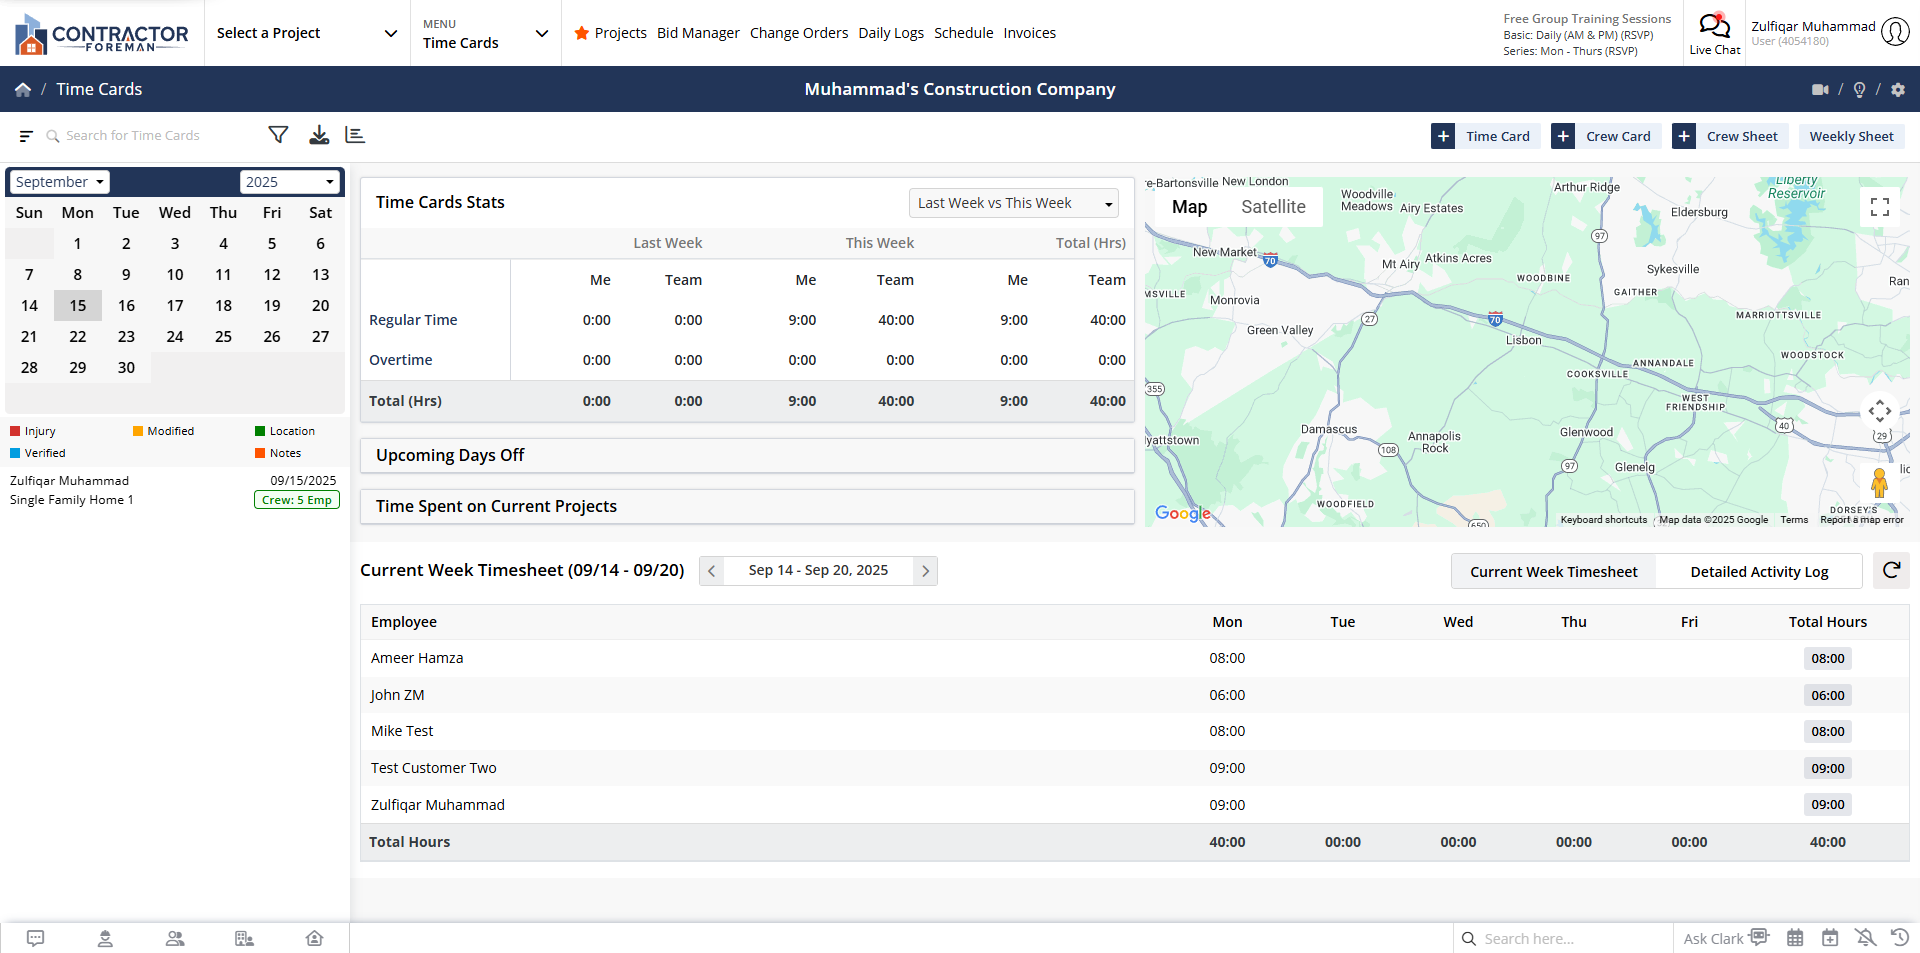The width and height of the screenshot is (1920, 953).
Task: Open Last Week vs This Week dropdown
Action: coord(1013,203)
